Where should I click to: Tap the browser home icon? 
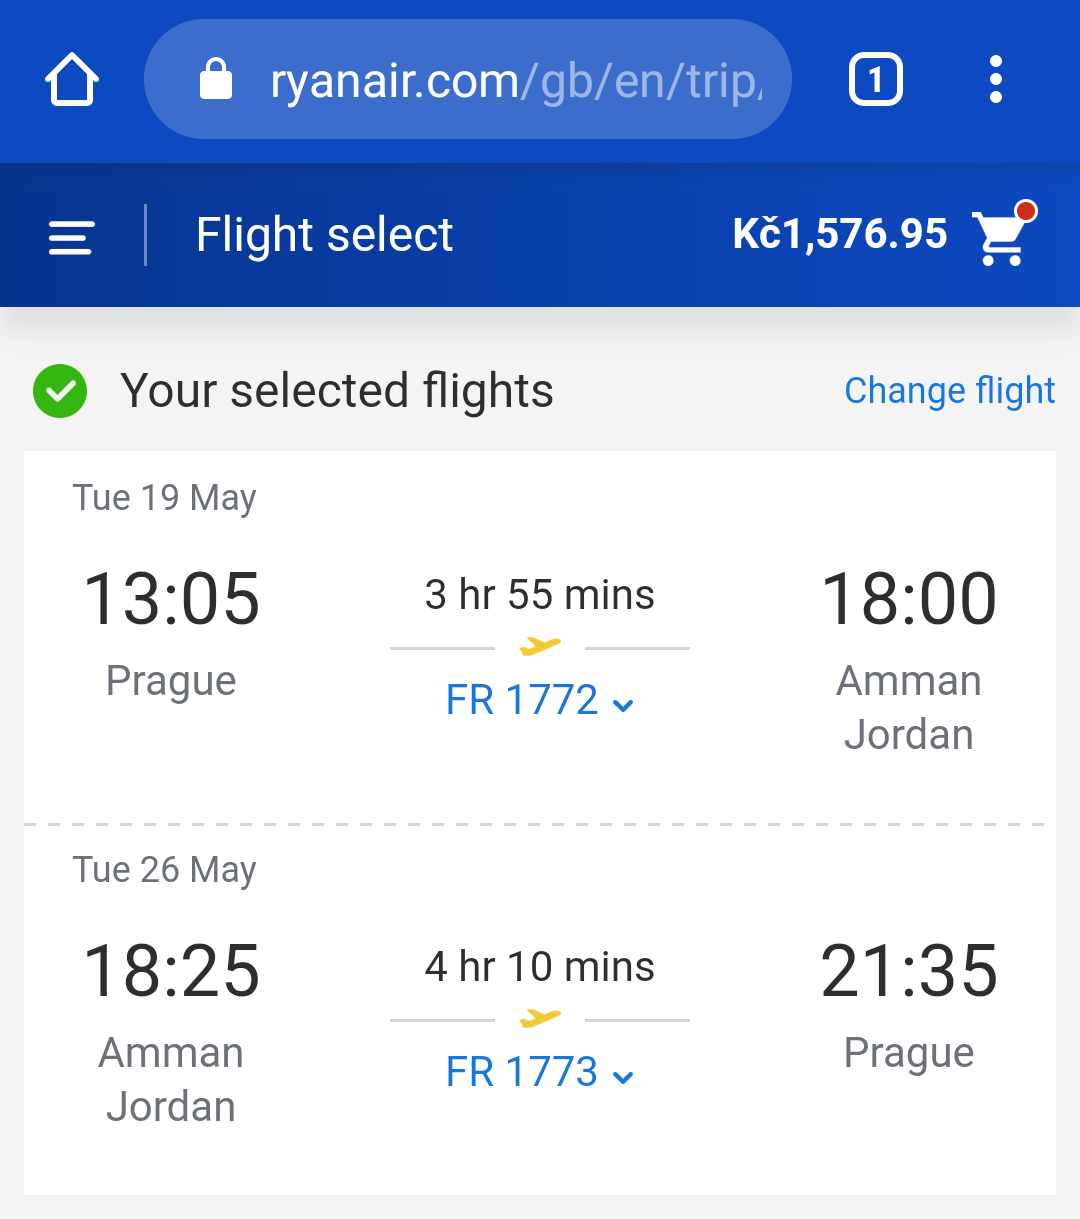click(x=72, y=80)
